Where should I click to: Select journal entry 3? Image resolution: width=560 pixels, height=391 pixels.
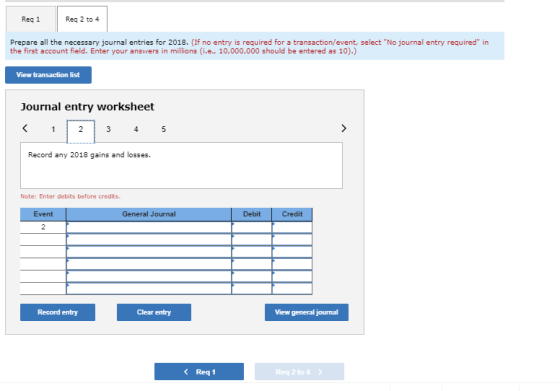point(108,129)
